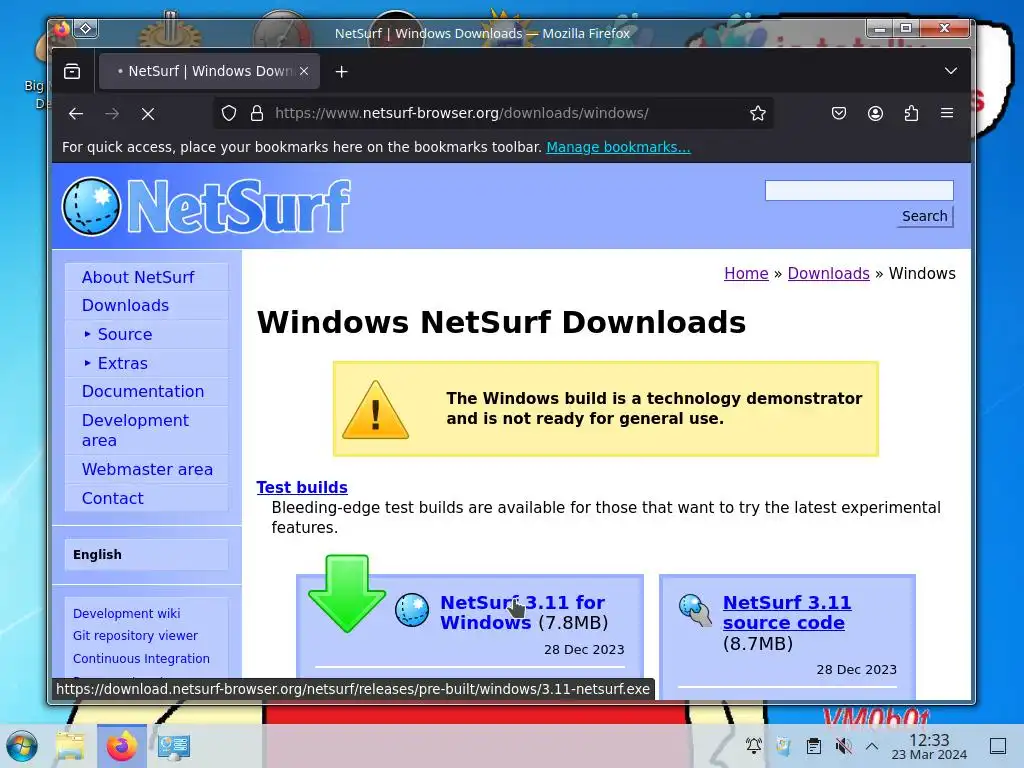
Task: Open the tracking protection shield icon
Action: coord(229,114)
